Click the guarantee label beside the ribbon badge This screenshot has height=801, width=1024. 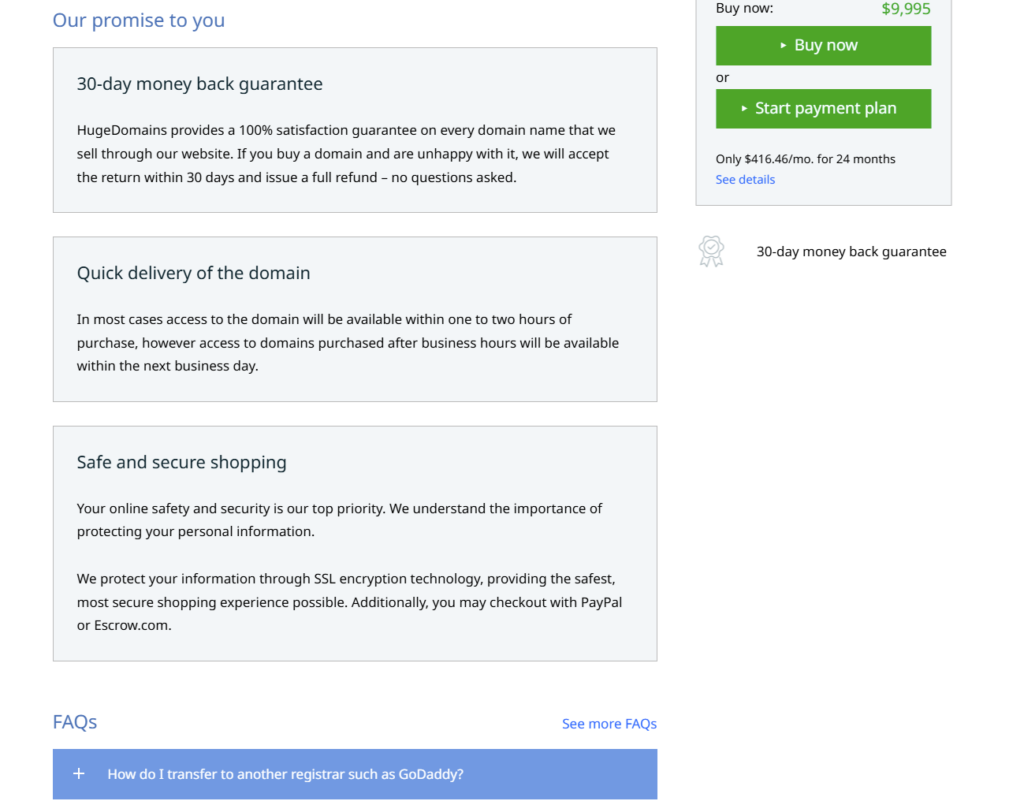(x=851, y=252)
